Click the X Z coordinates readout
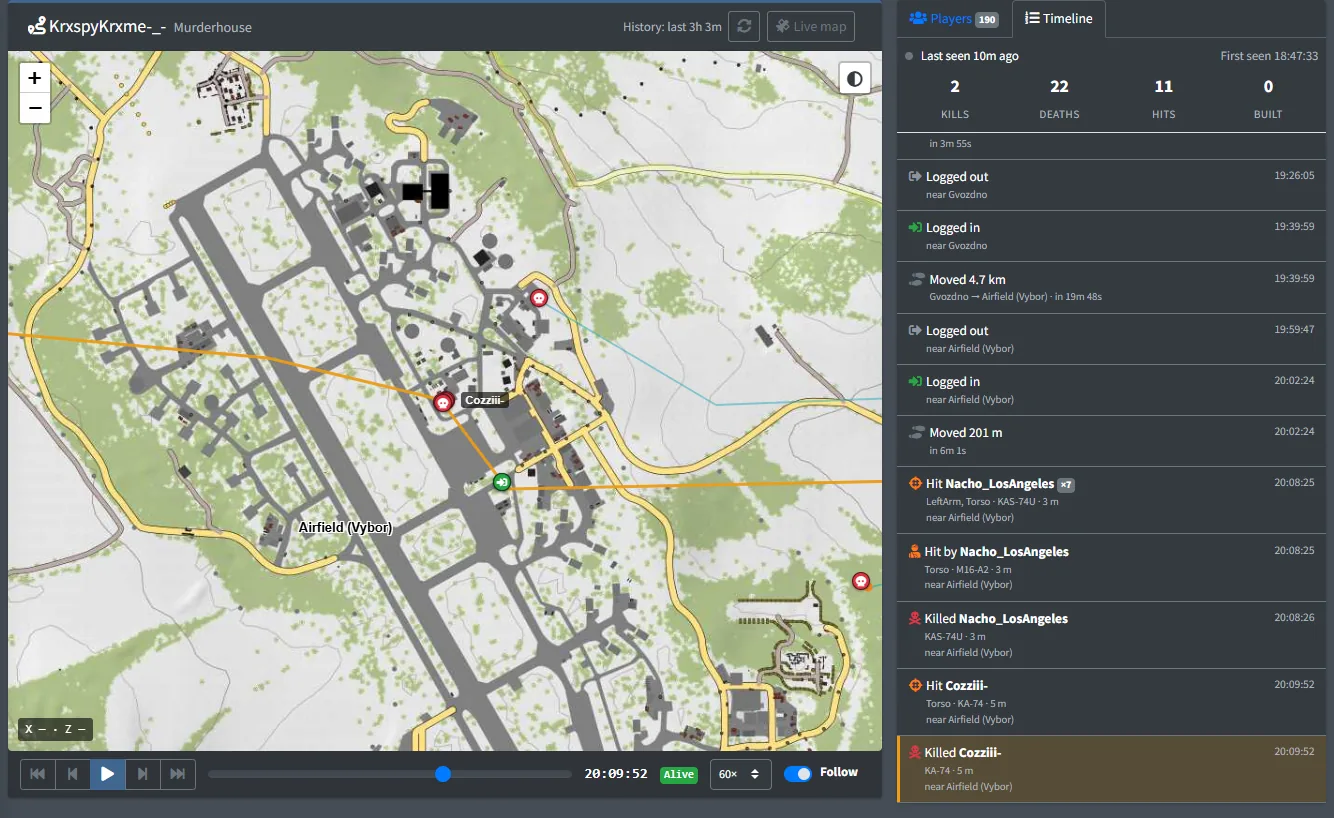 coord(55,729)
